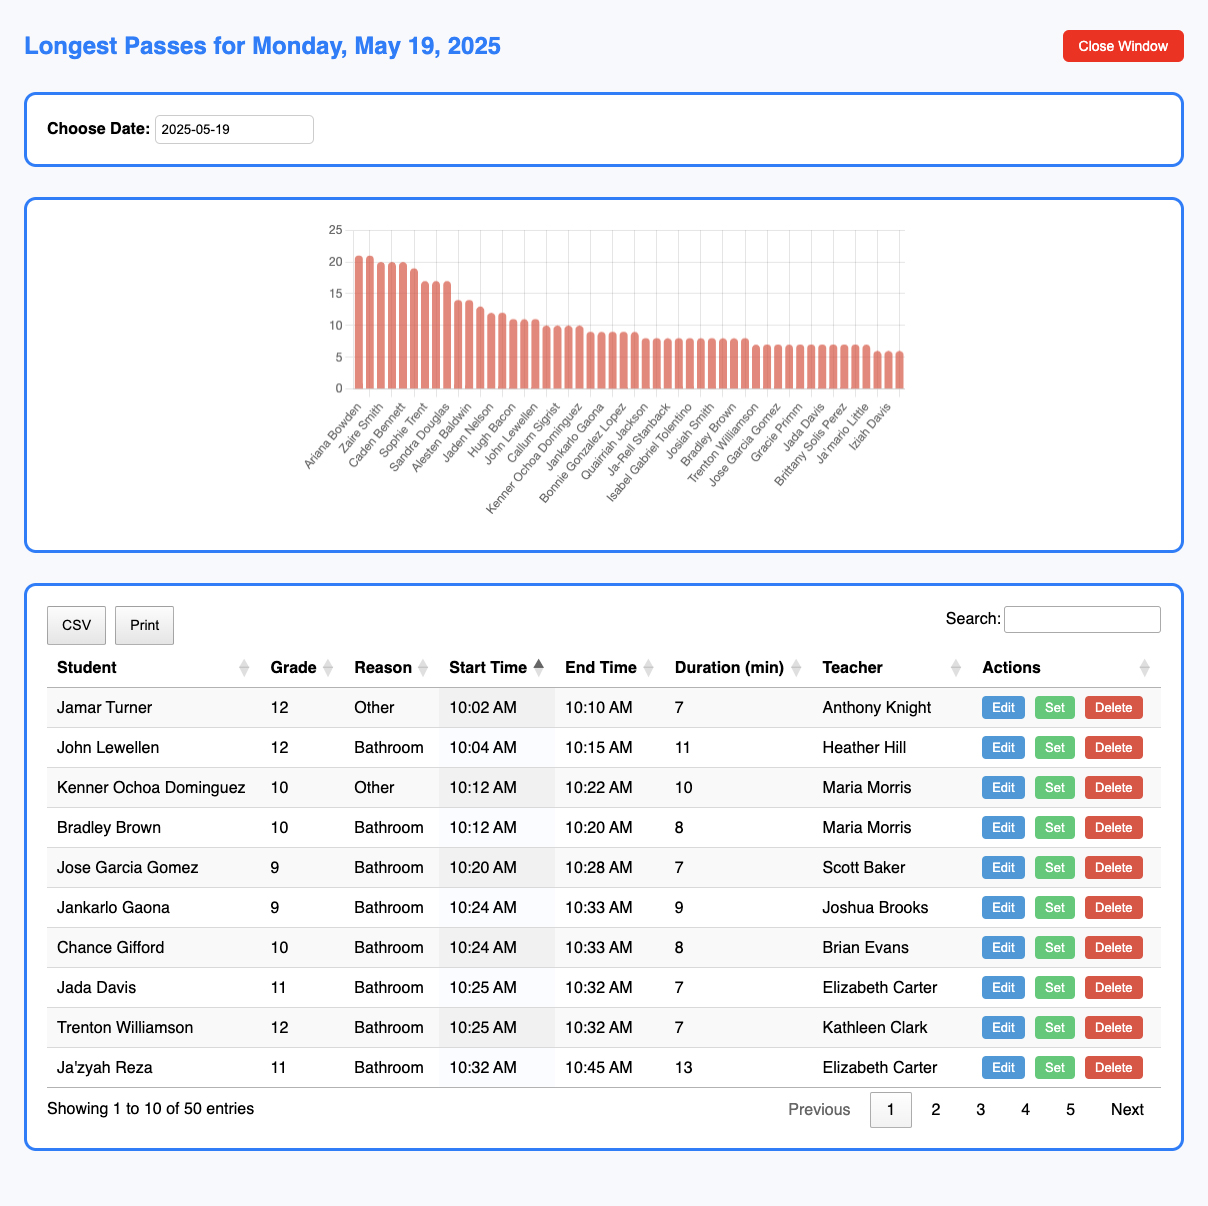
Task: Sort by Duration (min) column arrows
Action: click(x=796, y=668)
